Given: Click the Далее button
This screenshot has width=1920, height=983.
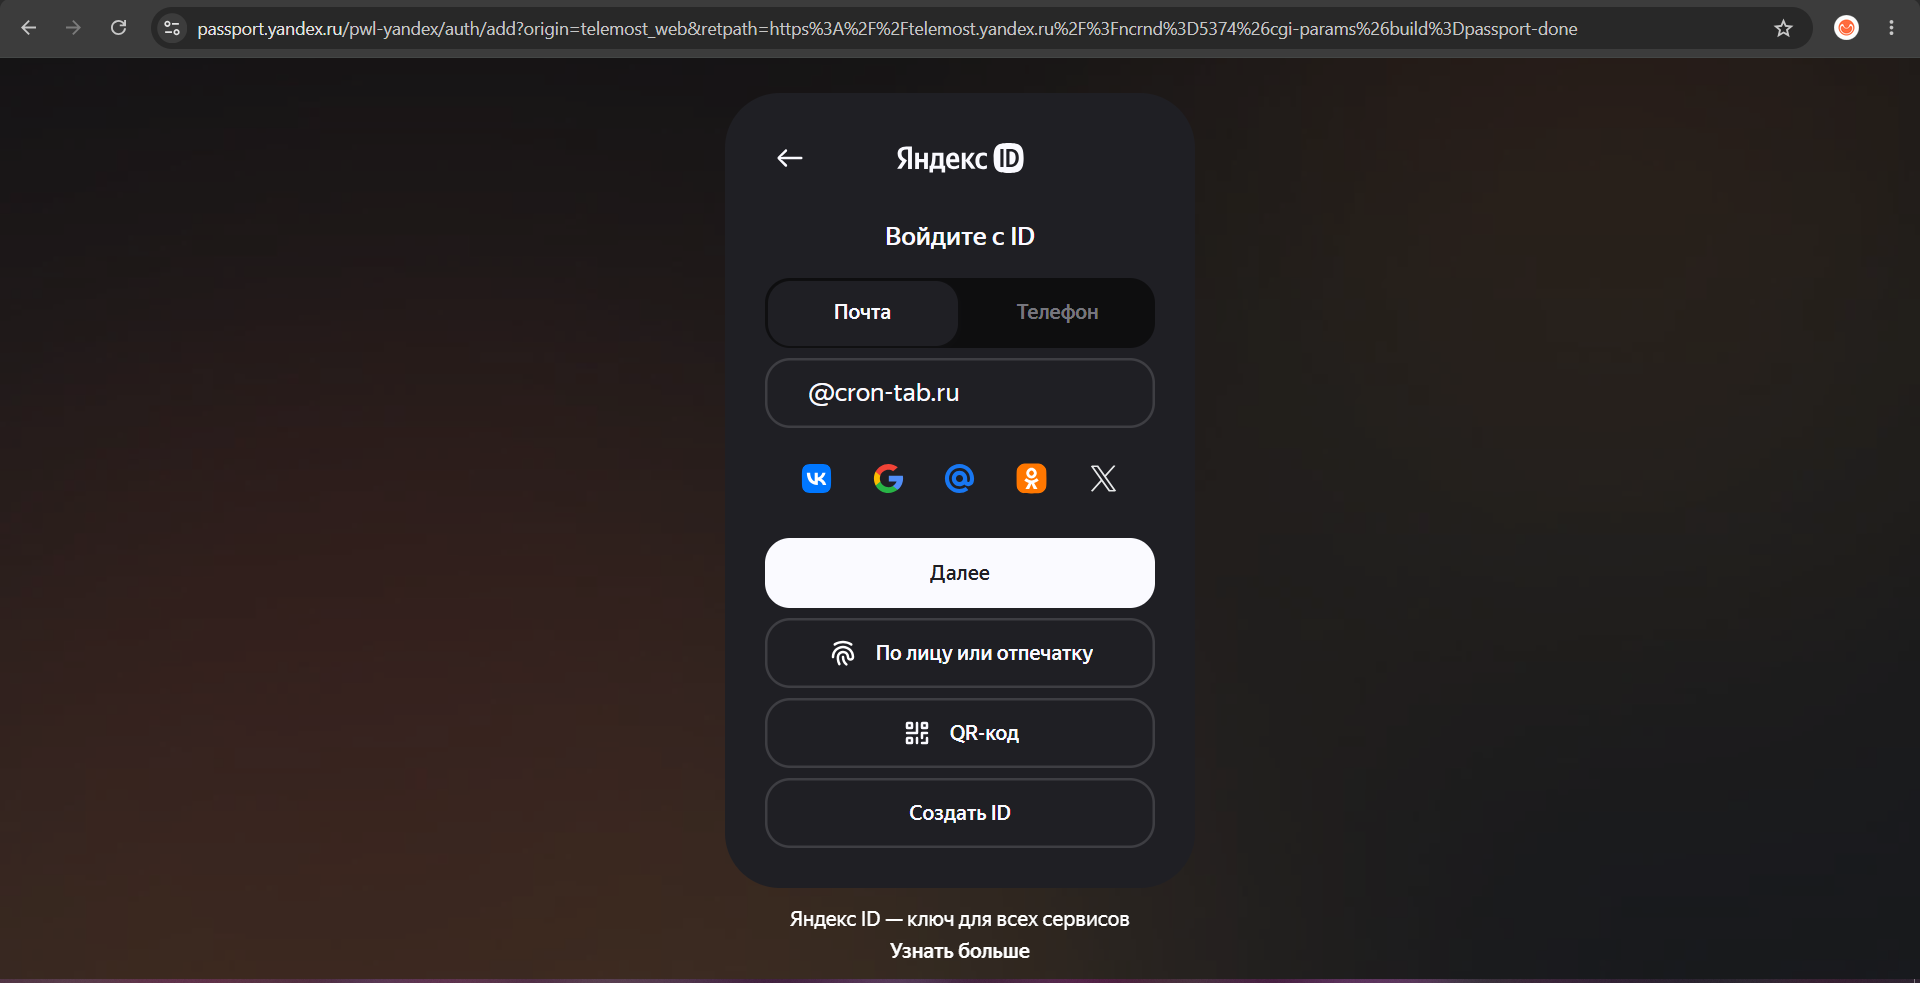Looking at the screenshot, I should click(x=960, y=573).
